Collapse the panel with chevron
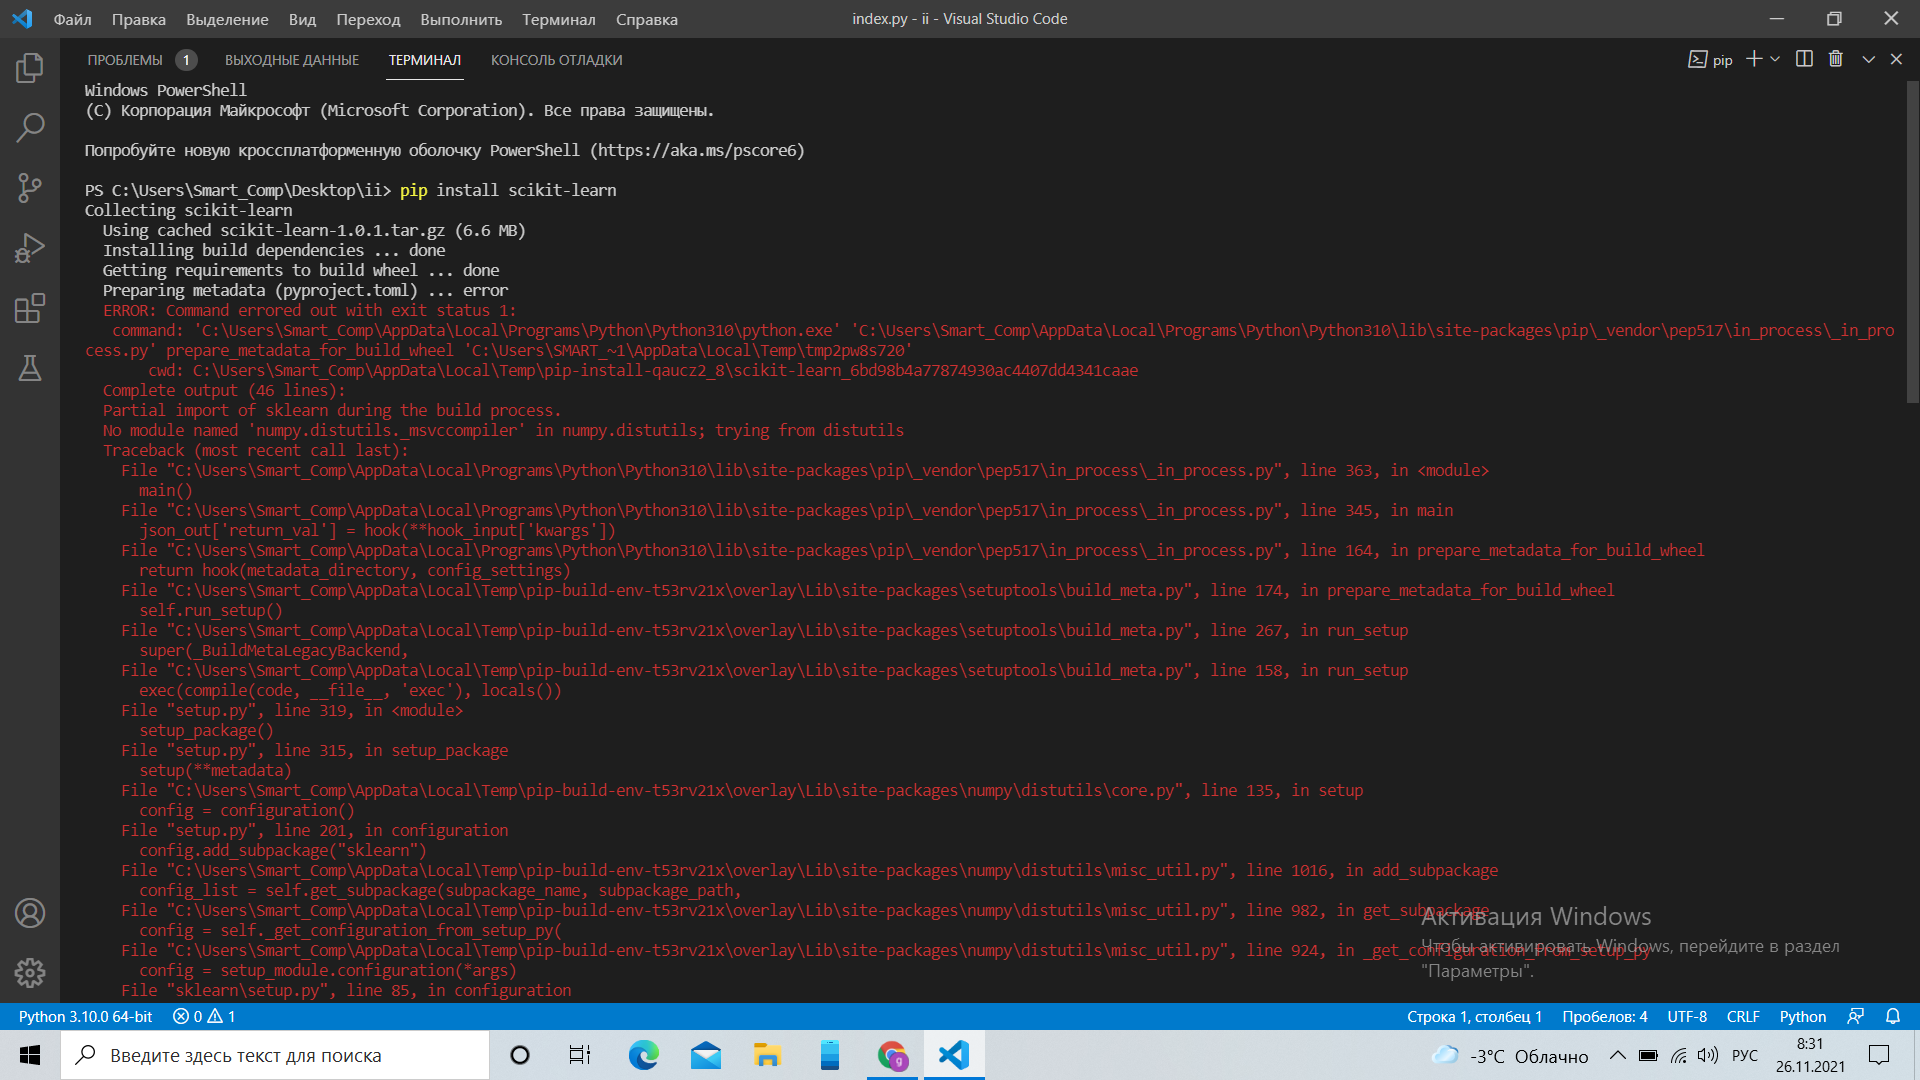1920x1080 pixels. tap(1868, 59)
